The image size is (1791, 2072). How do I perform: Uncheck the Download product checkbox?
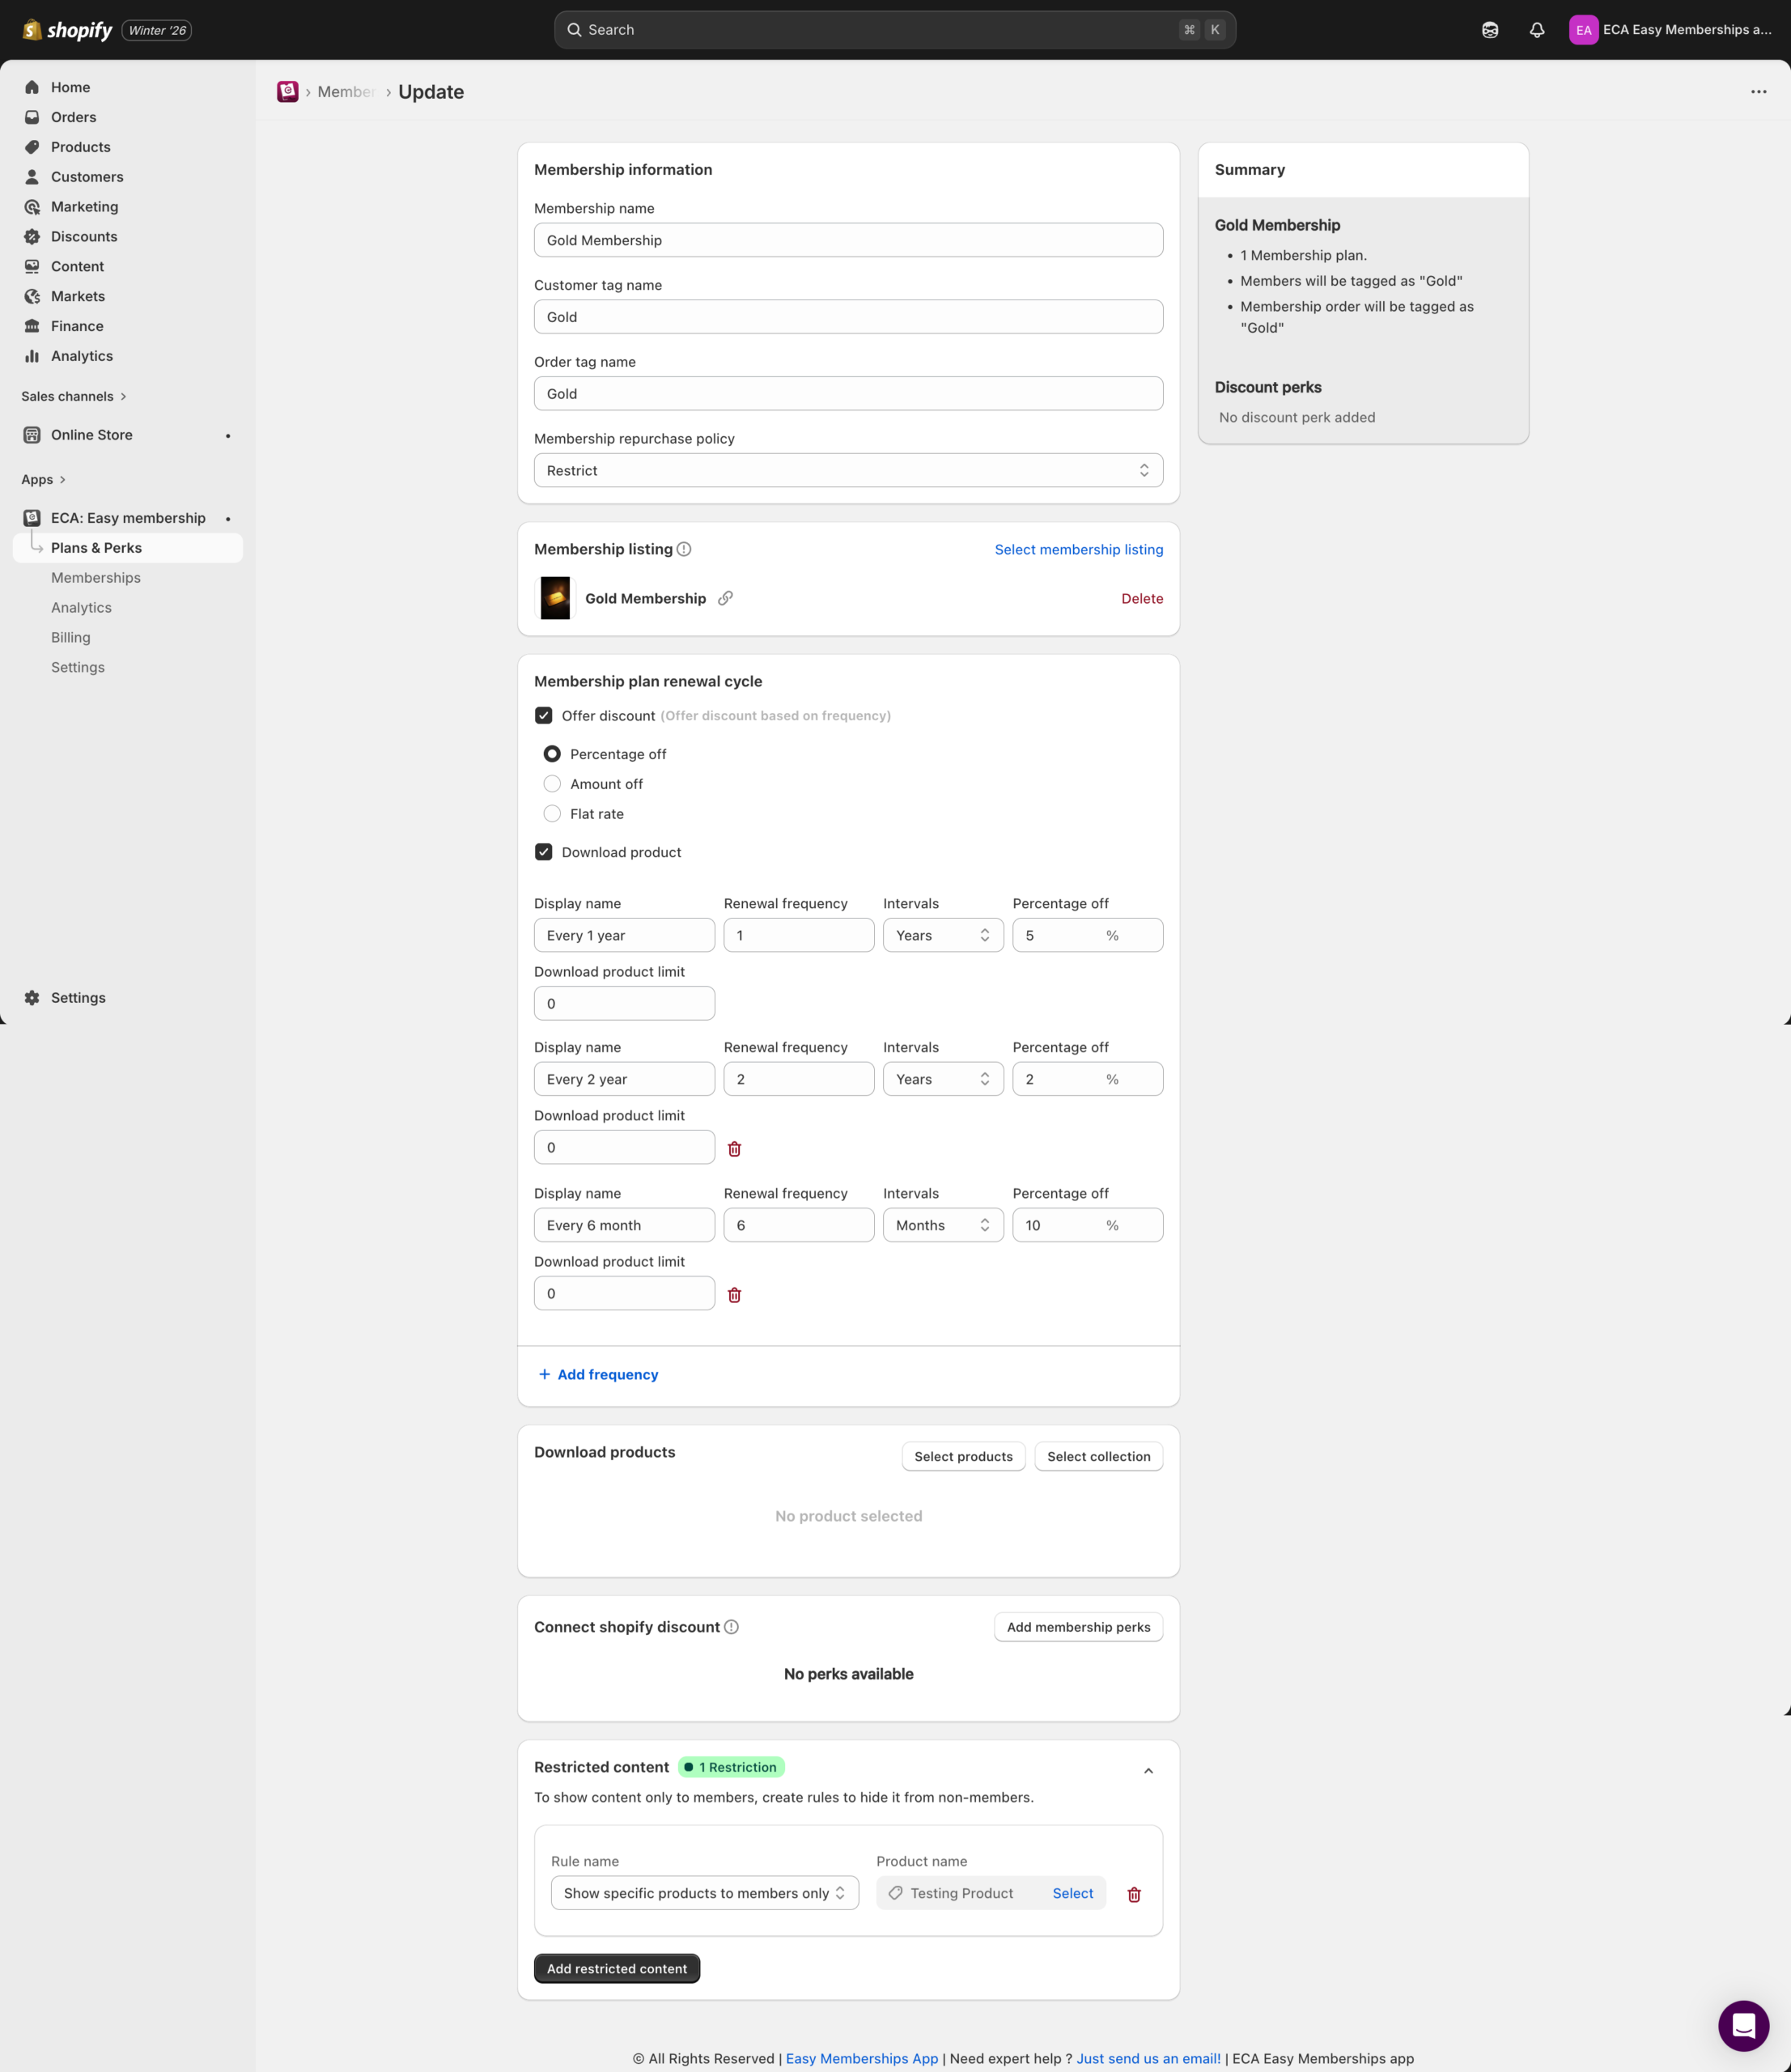pos(544,852)
